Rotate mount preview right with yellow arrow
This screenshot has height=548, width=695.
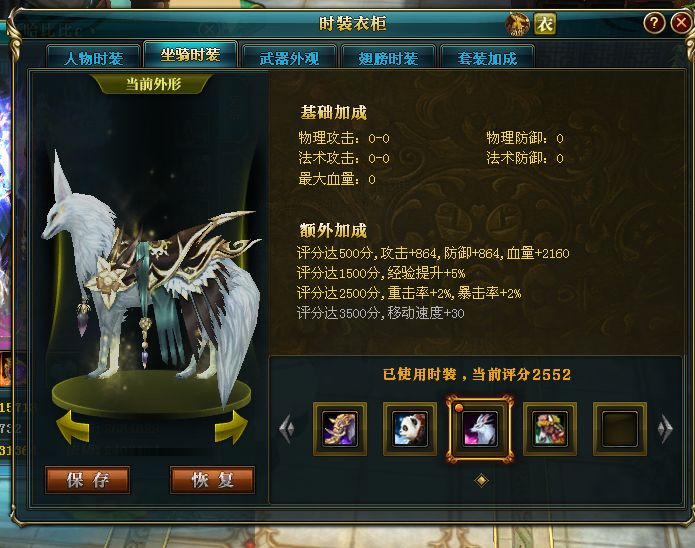pyautogui.click(x=231, y=427)
